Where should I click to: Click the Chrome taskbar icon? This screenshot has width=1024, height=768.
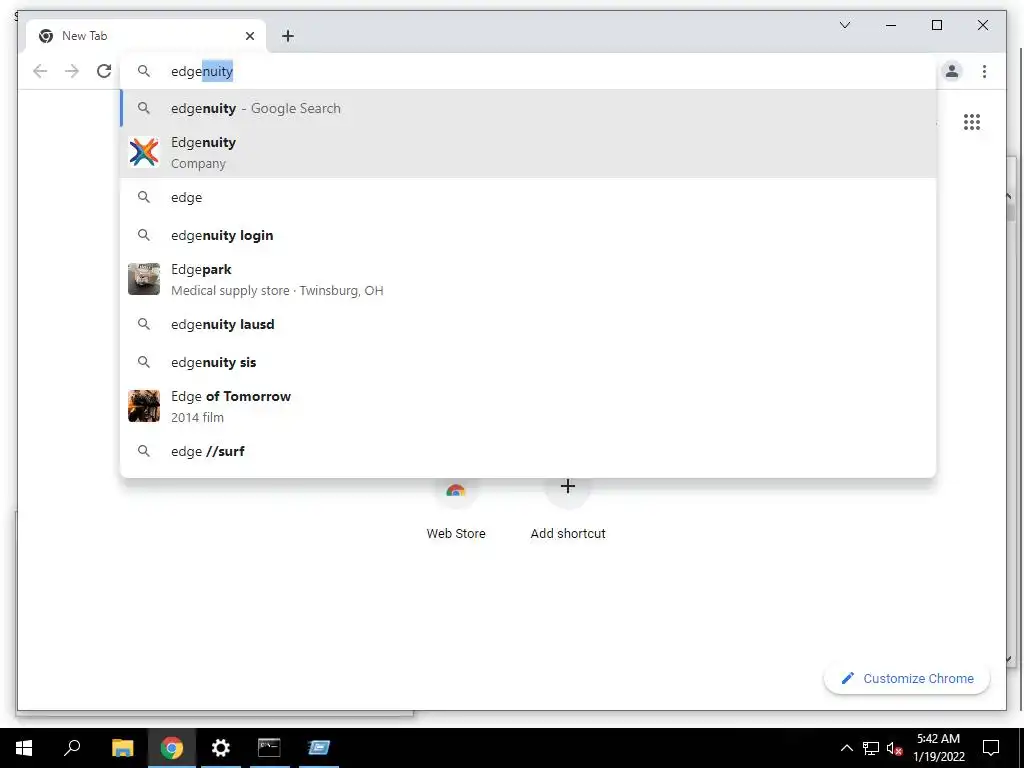[172, 748]
